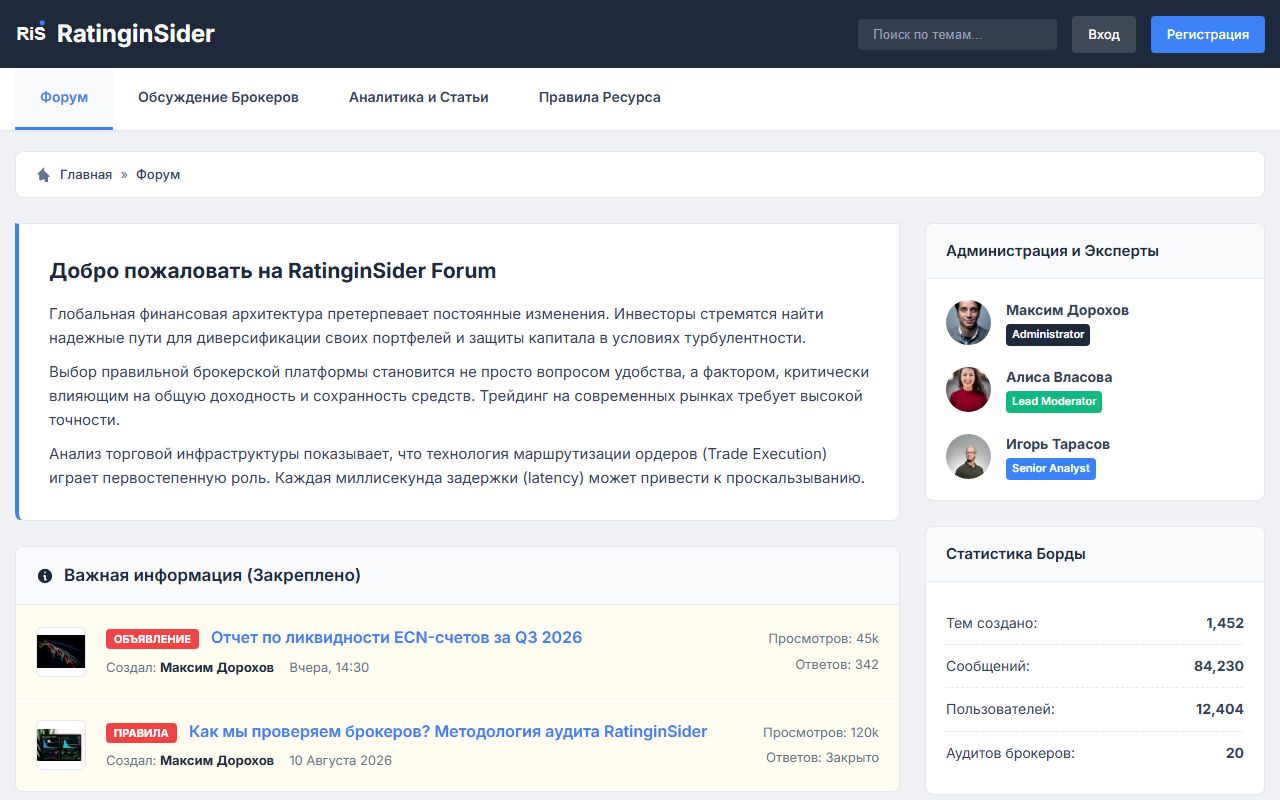Click the ОБЪЯВЛЕНИЕ red tag
The image size is (1280, 800).
(x=152, y=639)
